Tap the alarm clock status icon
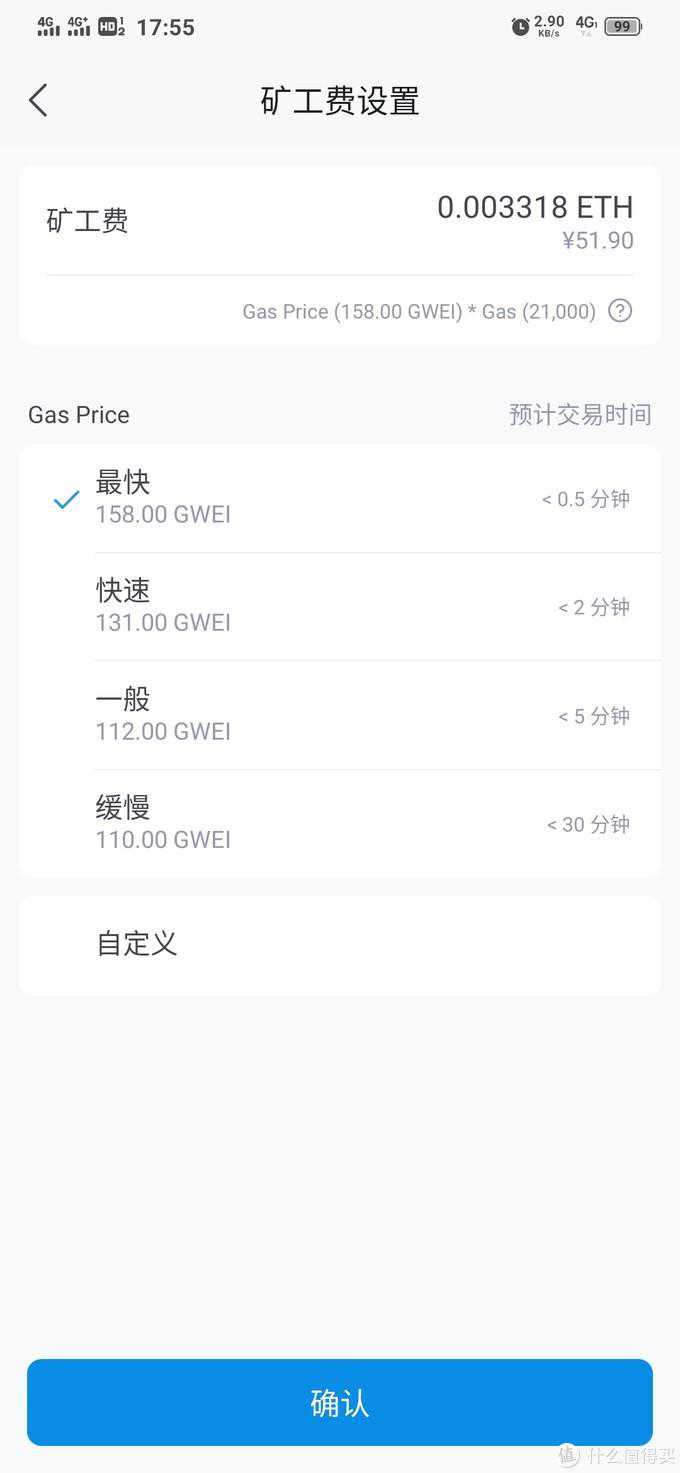Screen dimensions: 680x1473 pyautogui.click(x=520, y=27)
